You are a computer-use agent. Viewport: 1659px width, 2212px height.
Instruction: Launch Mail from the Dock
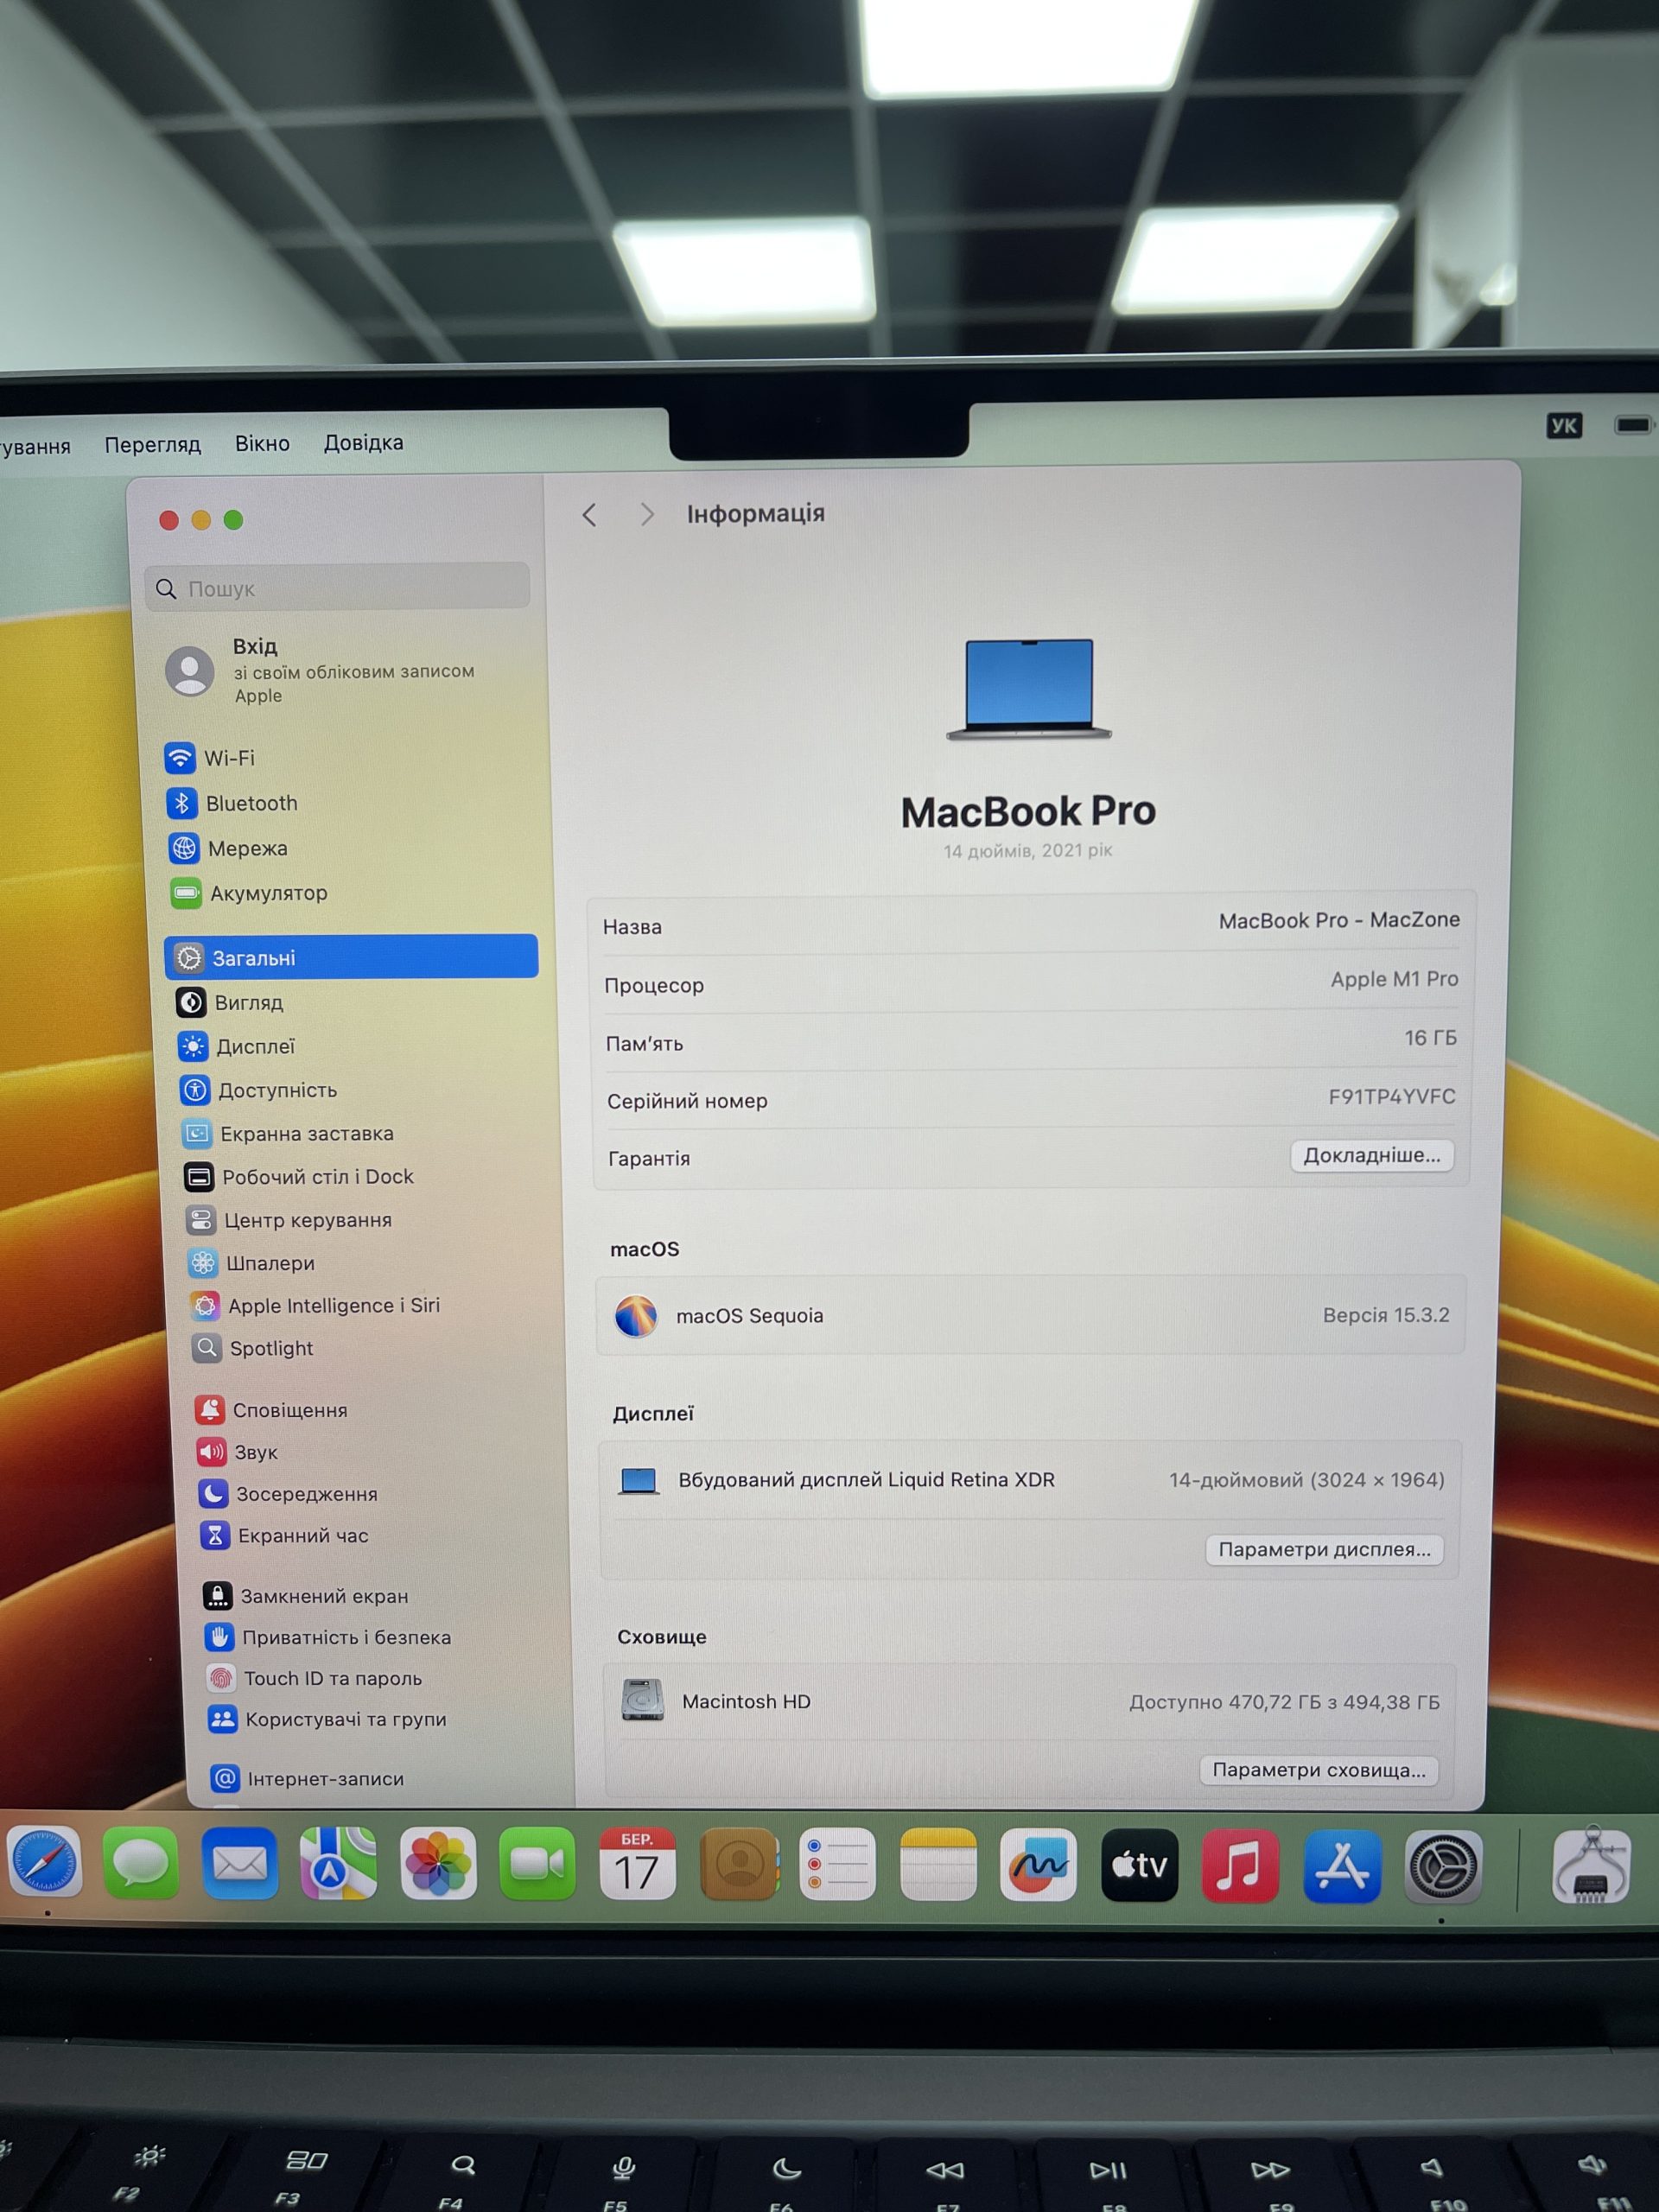click(x=240, y=1864)
